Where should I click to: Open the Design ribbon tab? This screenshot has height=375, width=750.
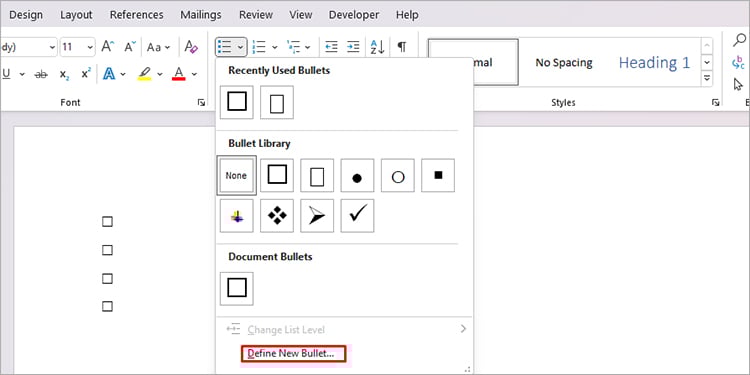(x=26, y=15)
